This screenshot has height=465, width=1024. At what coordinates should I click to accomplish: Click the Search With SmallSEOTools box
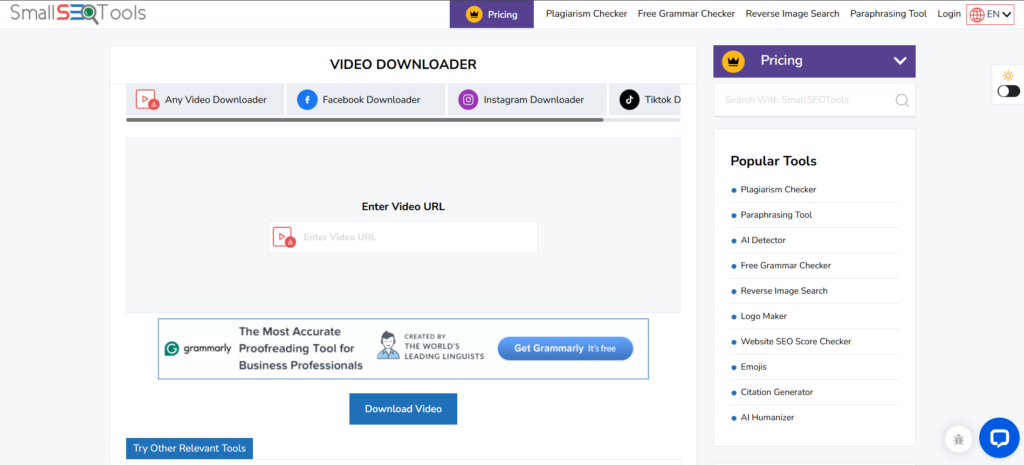click(814, 100)
